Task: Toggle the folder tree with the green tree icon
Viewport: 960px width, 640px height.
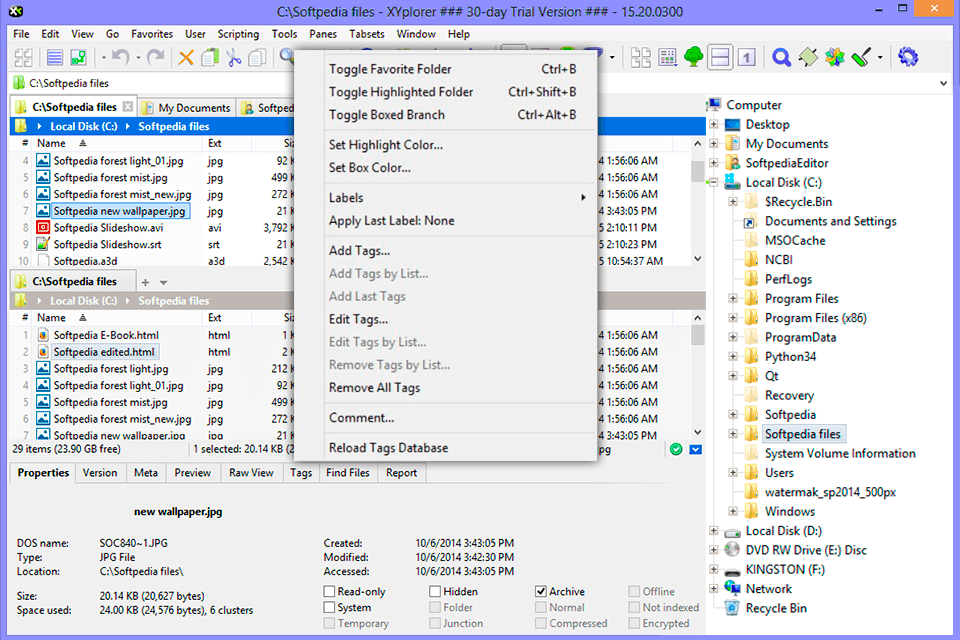Action: [x=694, y=58]
